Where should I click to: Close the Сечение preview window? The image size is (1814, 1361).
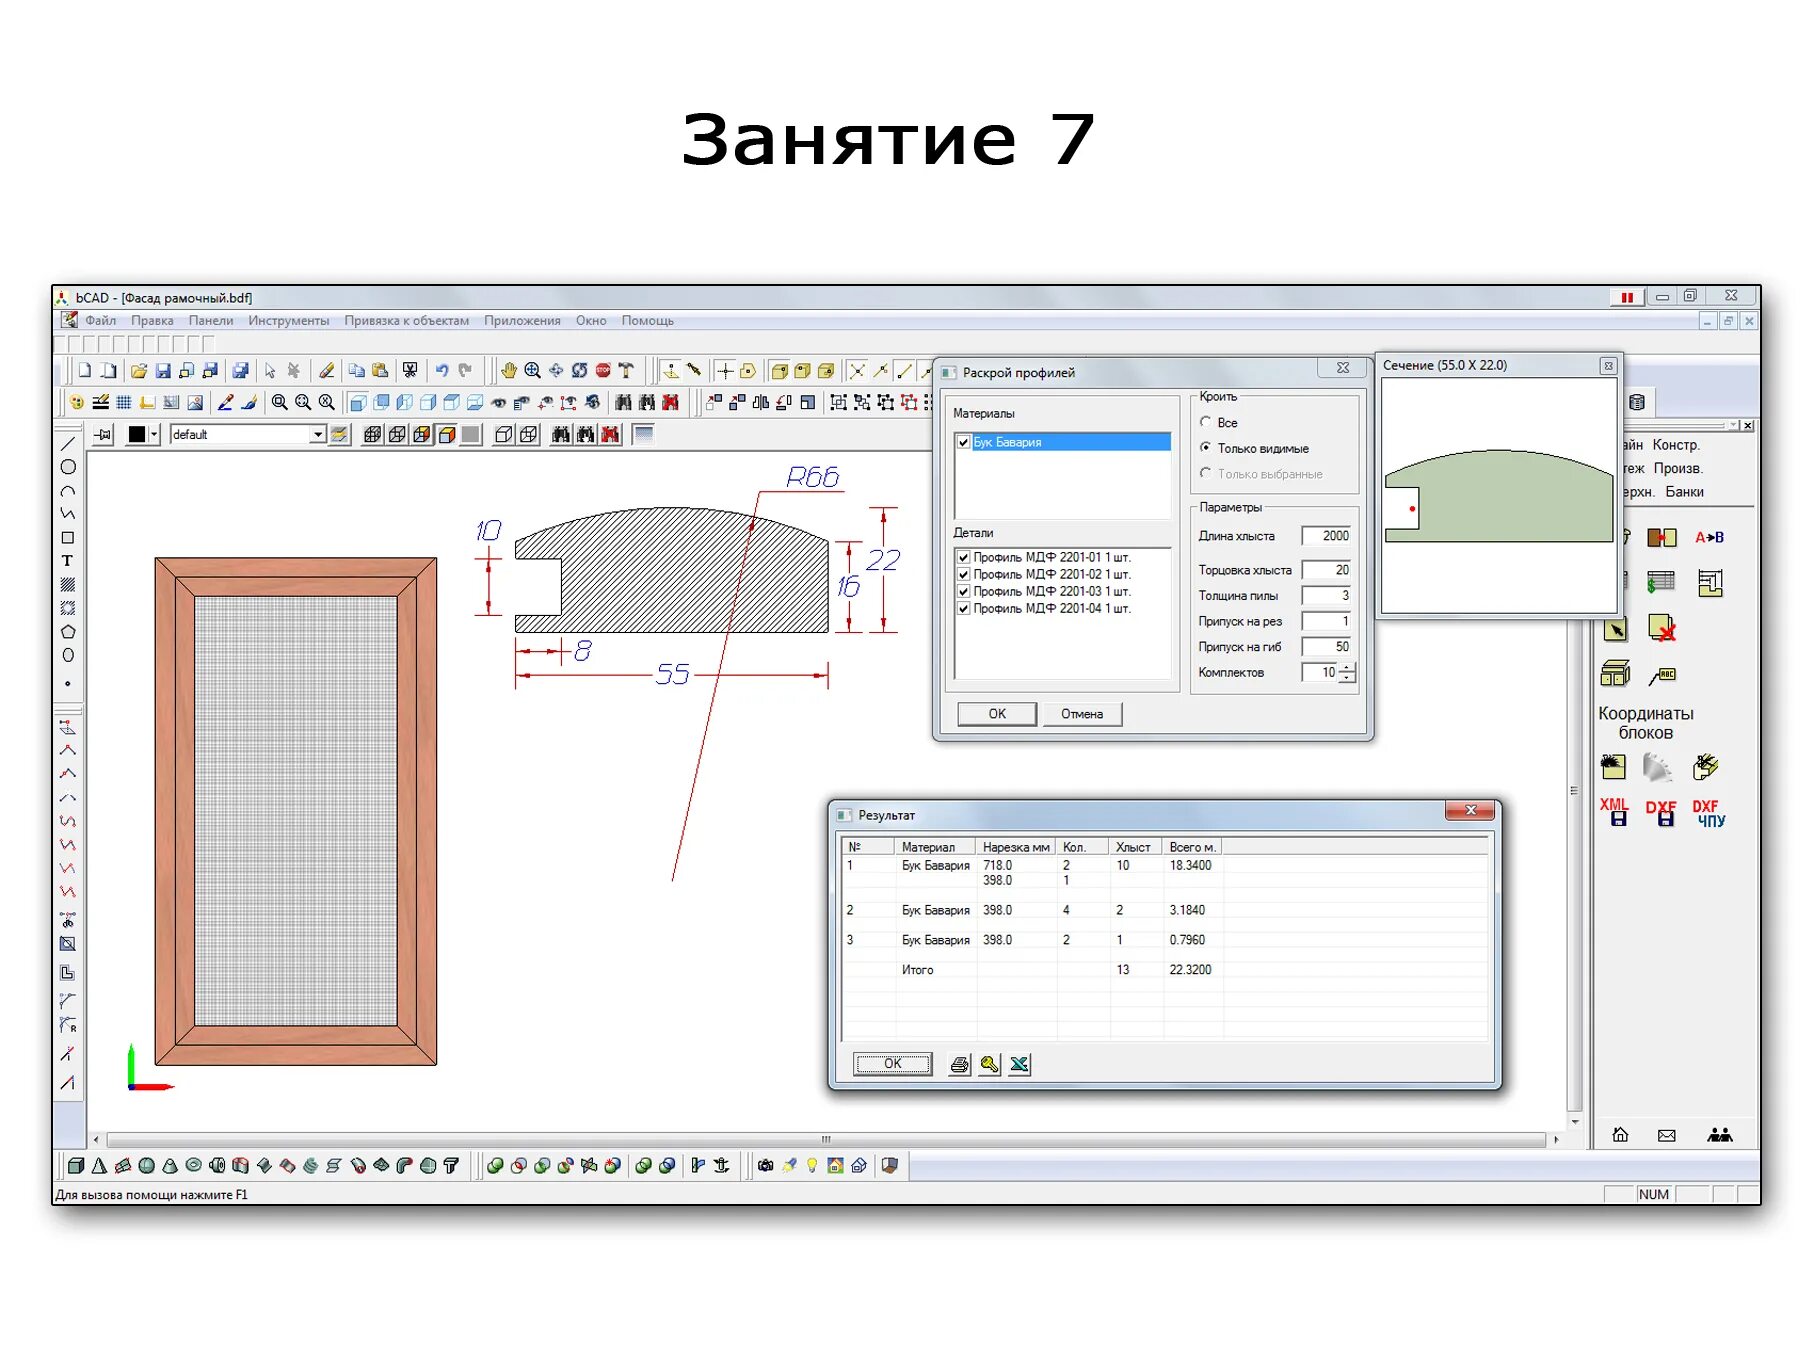[1608, 366]
